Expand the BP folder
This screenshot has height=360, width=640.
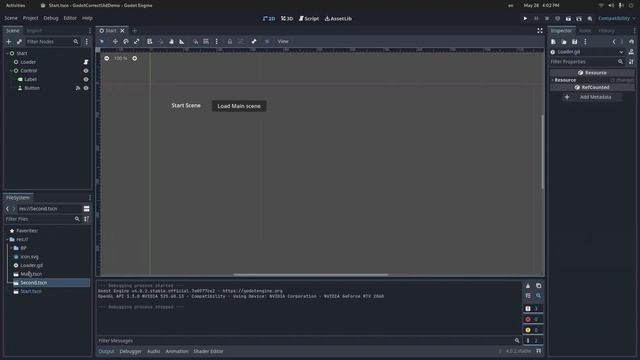coord(11,248)
